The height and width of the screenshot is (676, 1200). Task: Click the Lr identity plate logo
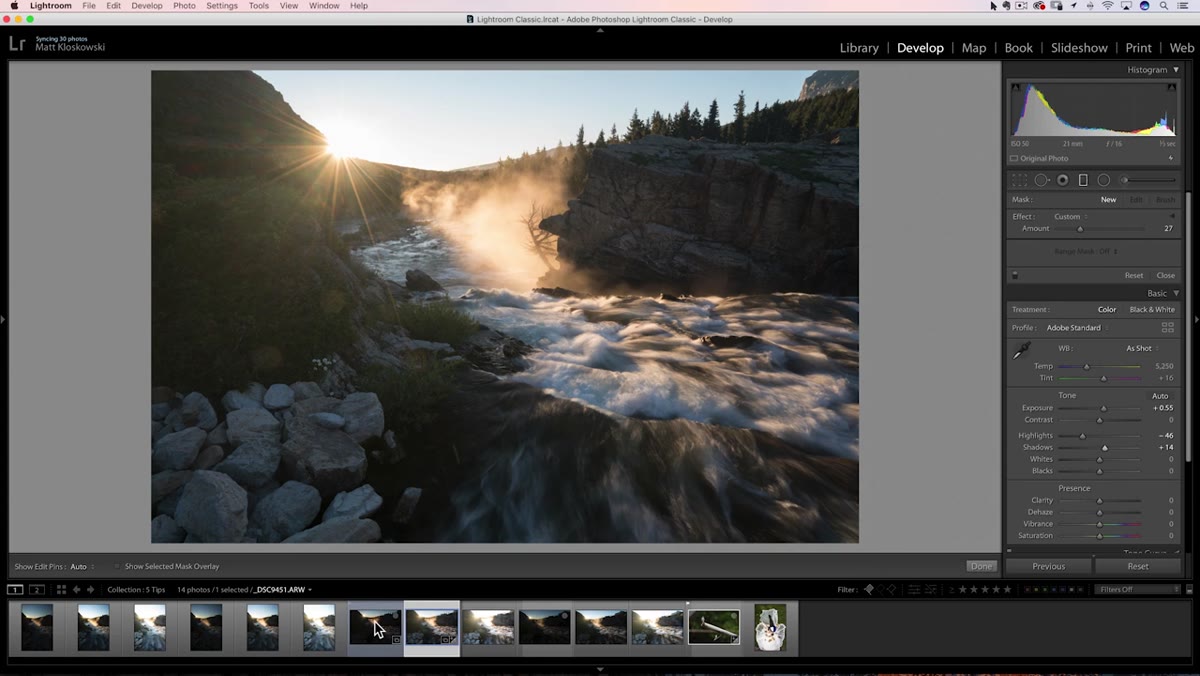coord(17,43)
